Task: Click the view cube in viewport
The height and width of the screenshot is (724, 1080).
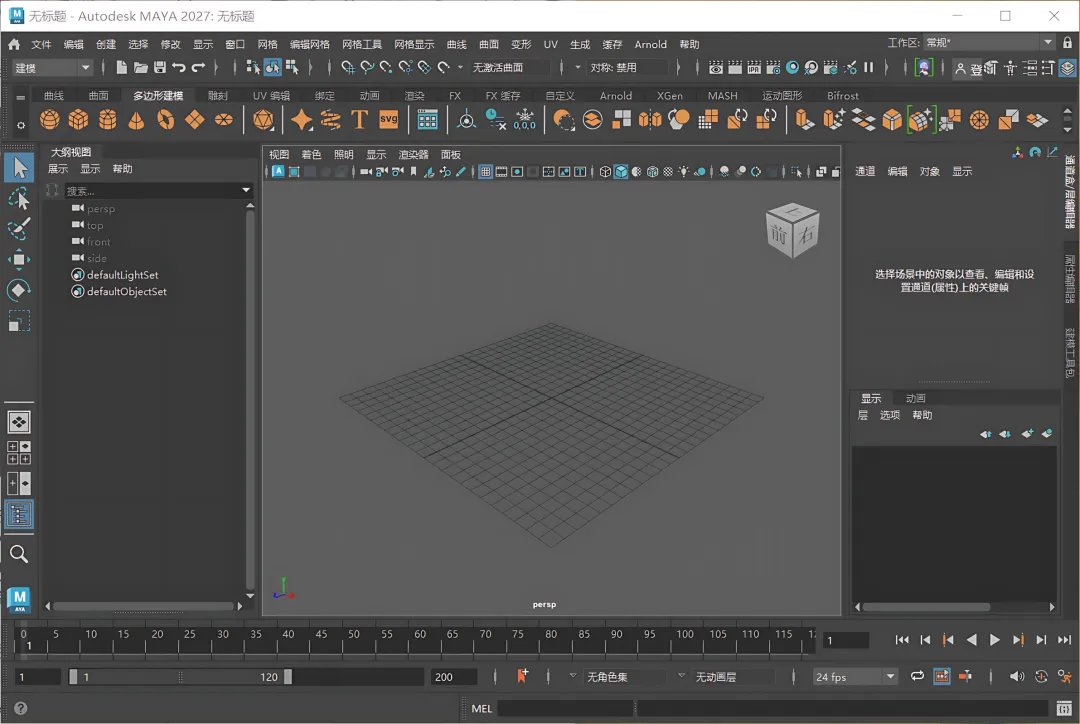Action: click(x=792, y=232)
